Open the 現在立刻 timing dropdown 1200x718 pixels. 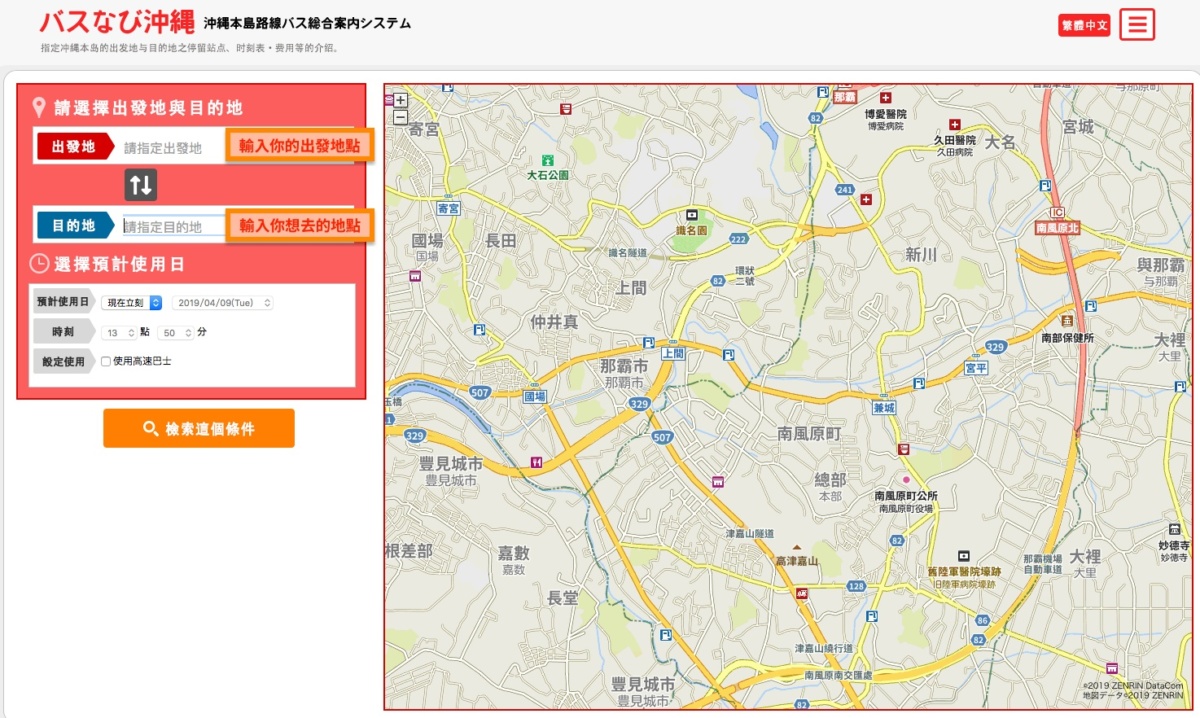click(132, 302)
